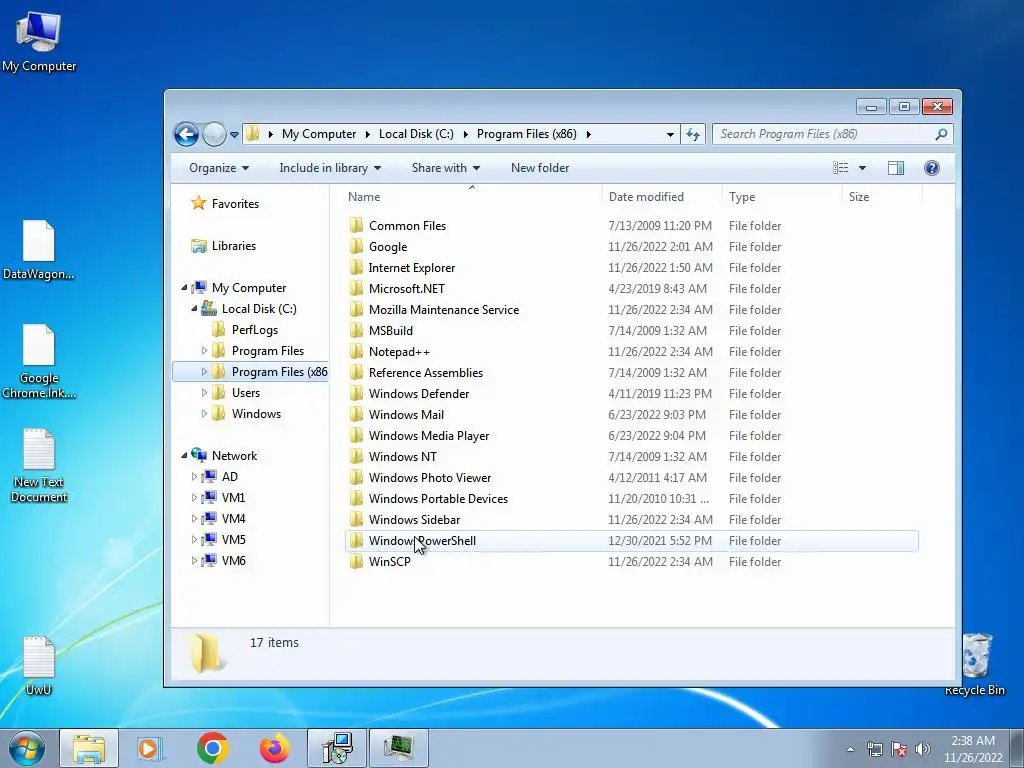The image size is (1024, 768).
Task: Expand the Windows tree node
Action: pyautogui.click(x=204, y=413)
